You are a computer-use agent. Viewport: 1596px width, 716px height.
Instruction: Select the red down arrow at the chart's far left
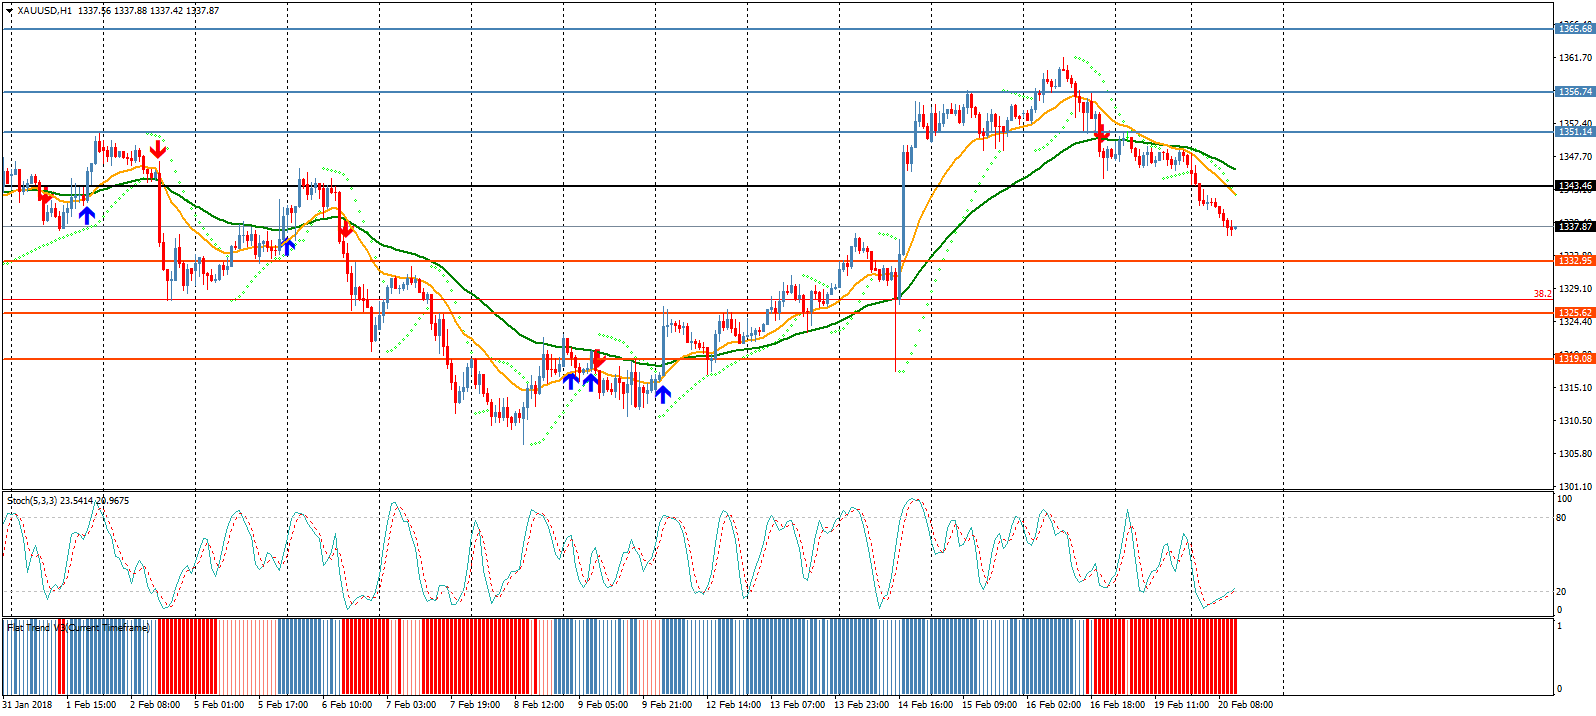pyautogui.click(x=45, y=195)
